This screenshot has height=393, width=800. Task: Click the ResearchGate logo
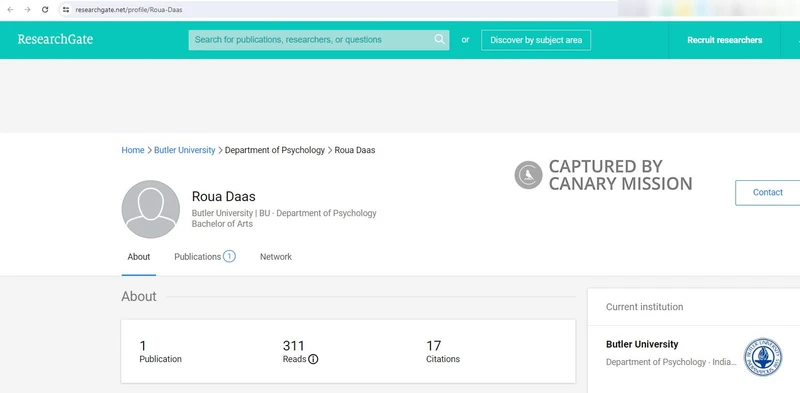[55, 39]
